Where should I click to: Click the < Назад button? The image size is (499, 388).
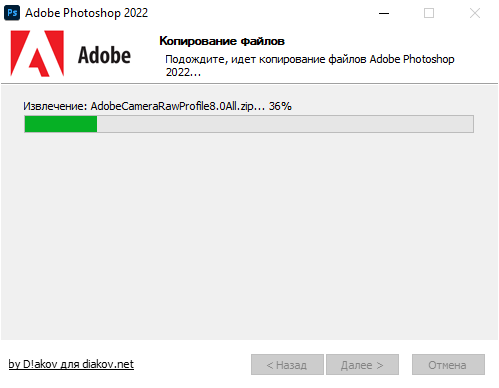(x=287, y=365)
